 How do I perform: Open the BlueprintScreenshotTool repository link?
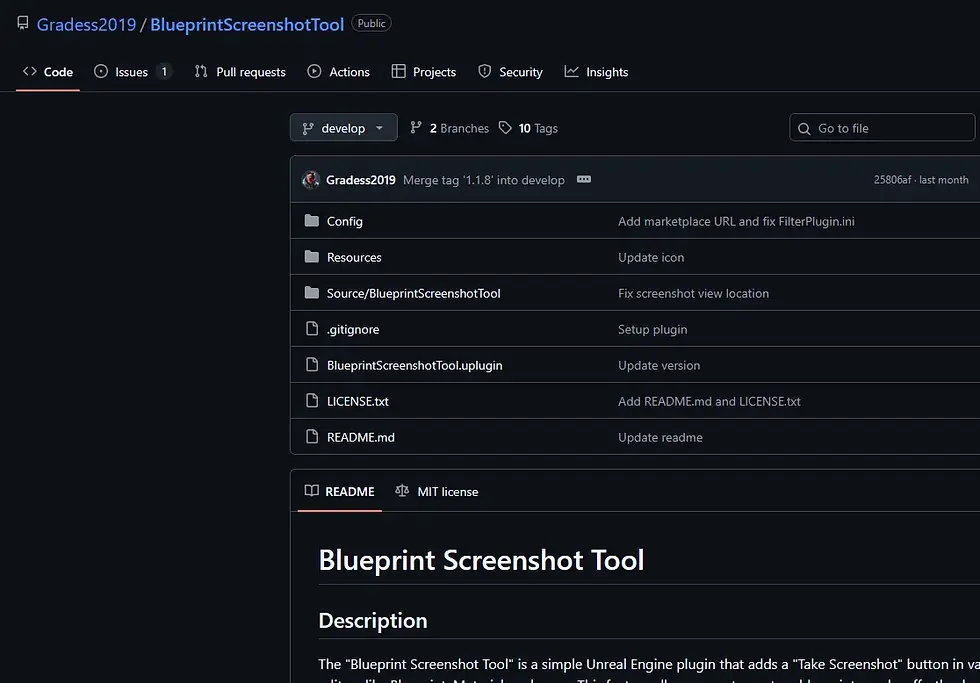point(247,24)
